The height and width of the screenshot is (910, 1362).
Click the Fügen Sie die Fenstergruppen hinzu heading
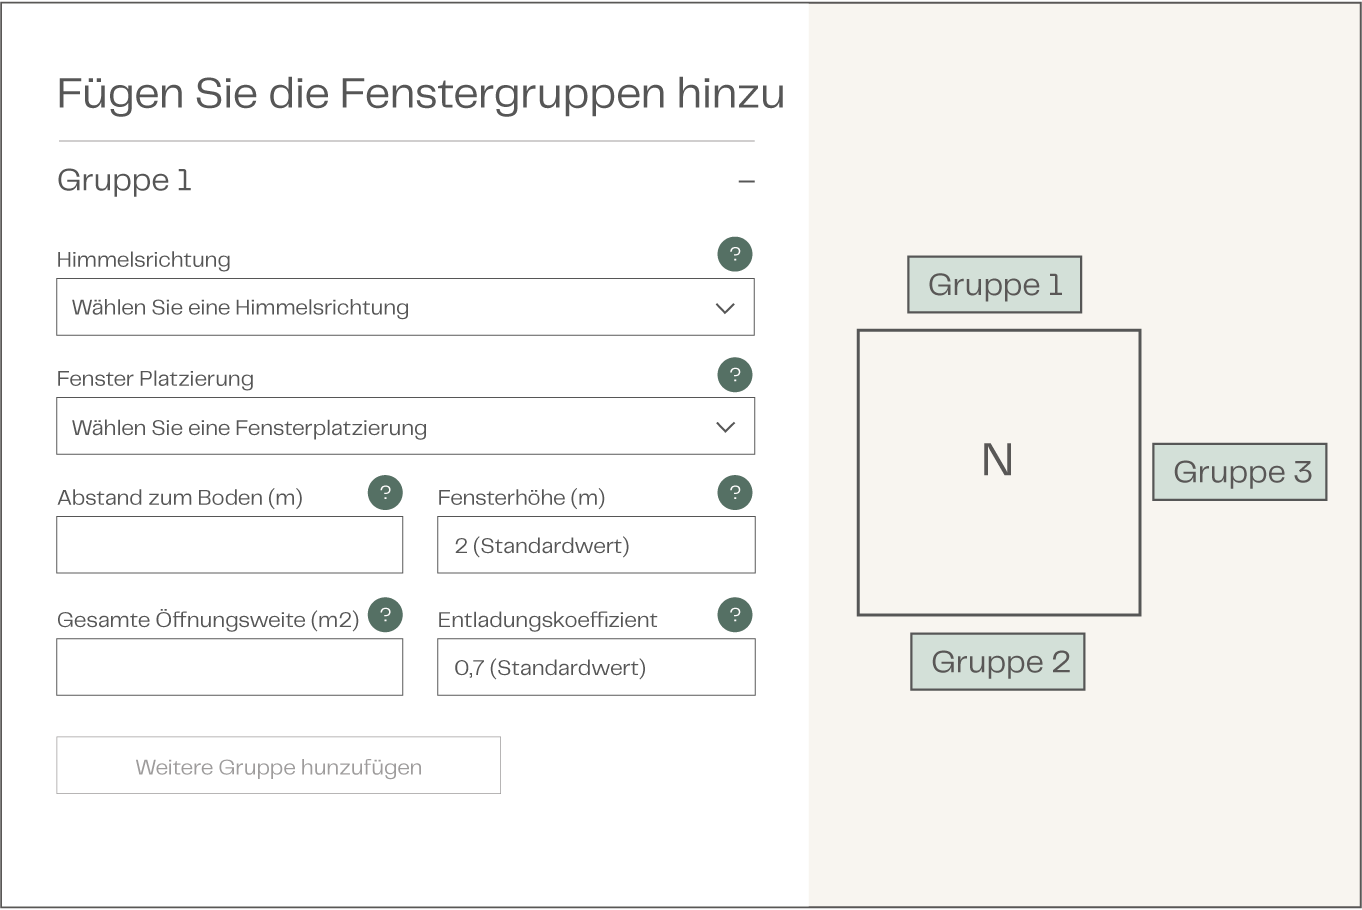pos(420,94)
